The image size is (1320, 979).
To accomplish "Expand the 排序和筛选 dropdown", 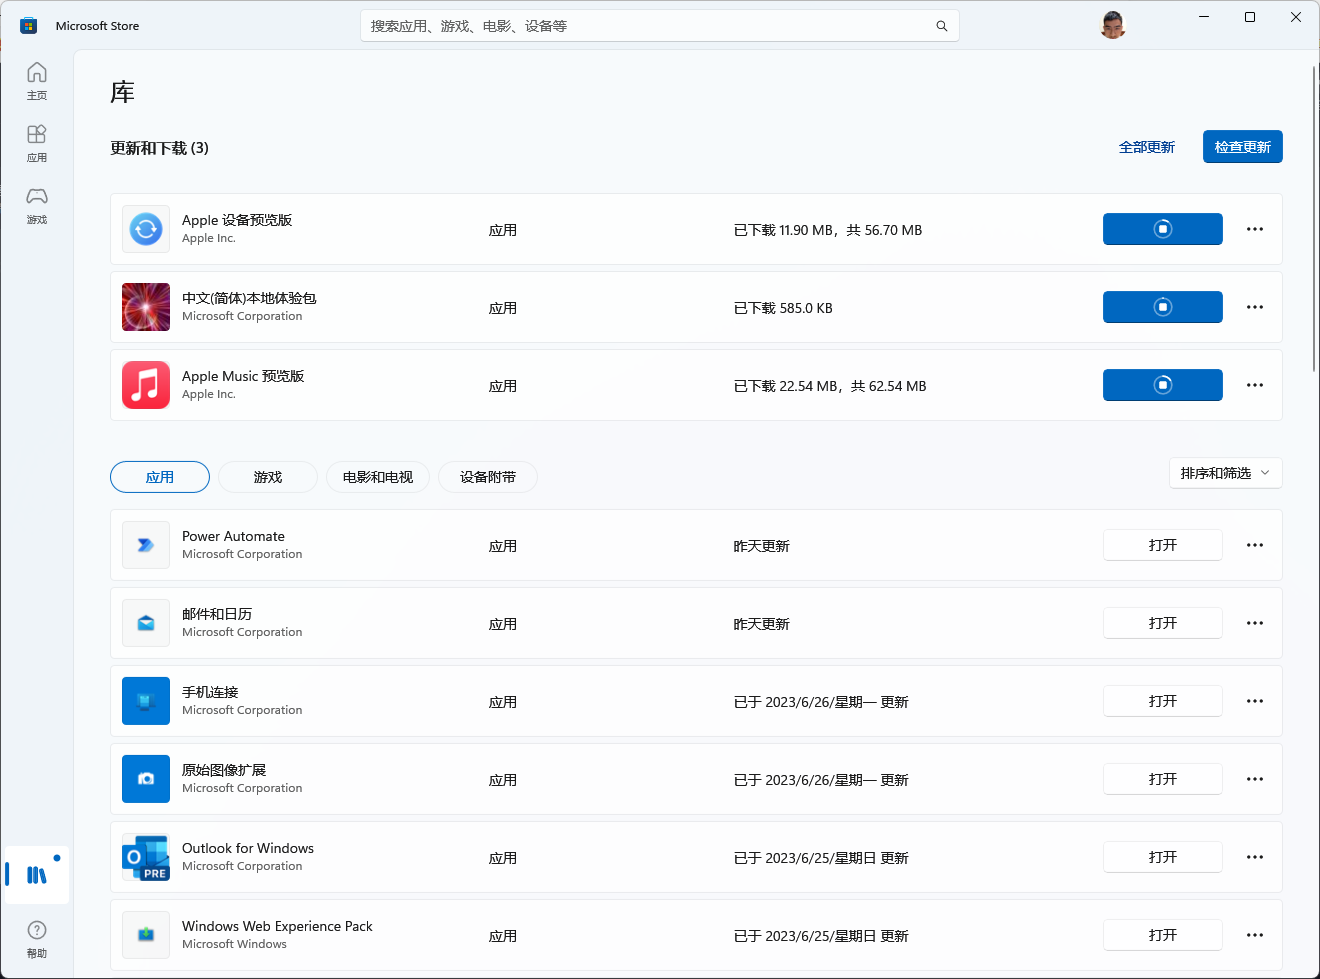I will pyautogui.click(x=1225, y=473).
